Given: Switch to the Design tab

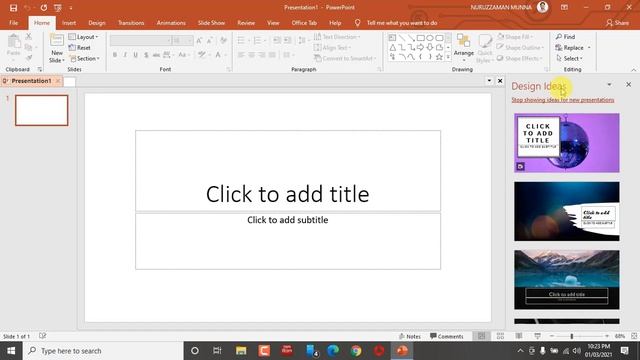Looking at the screenshot, I should coord(97,23).
